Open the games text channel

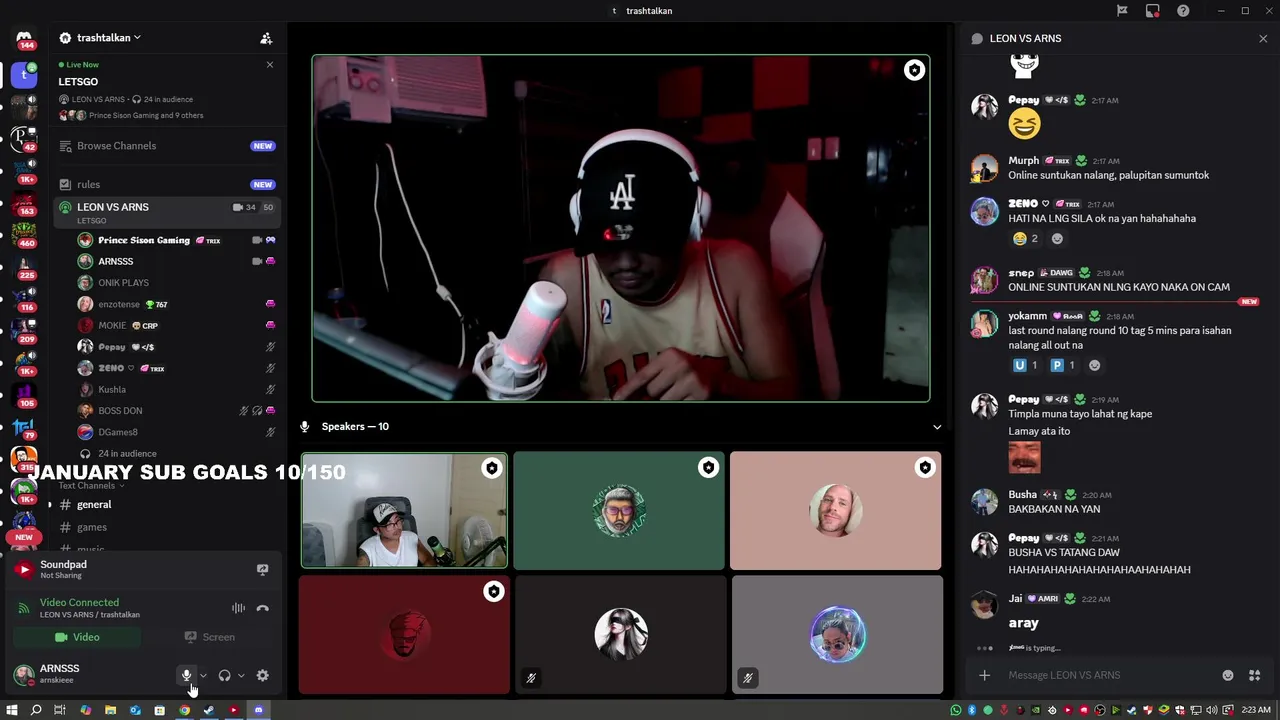click(165, 527)
